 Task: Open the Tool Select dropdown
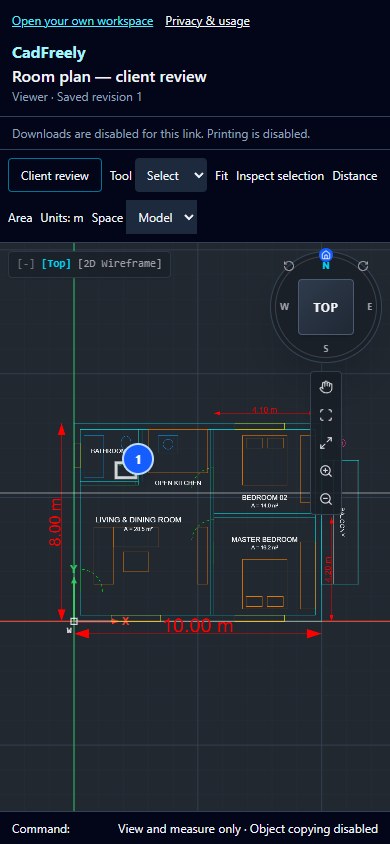pyautogui.click(x=171, y=175)
